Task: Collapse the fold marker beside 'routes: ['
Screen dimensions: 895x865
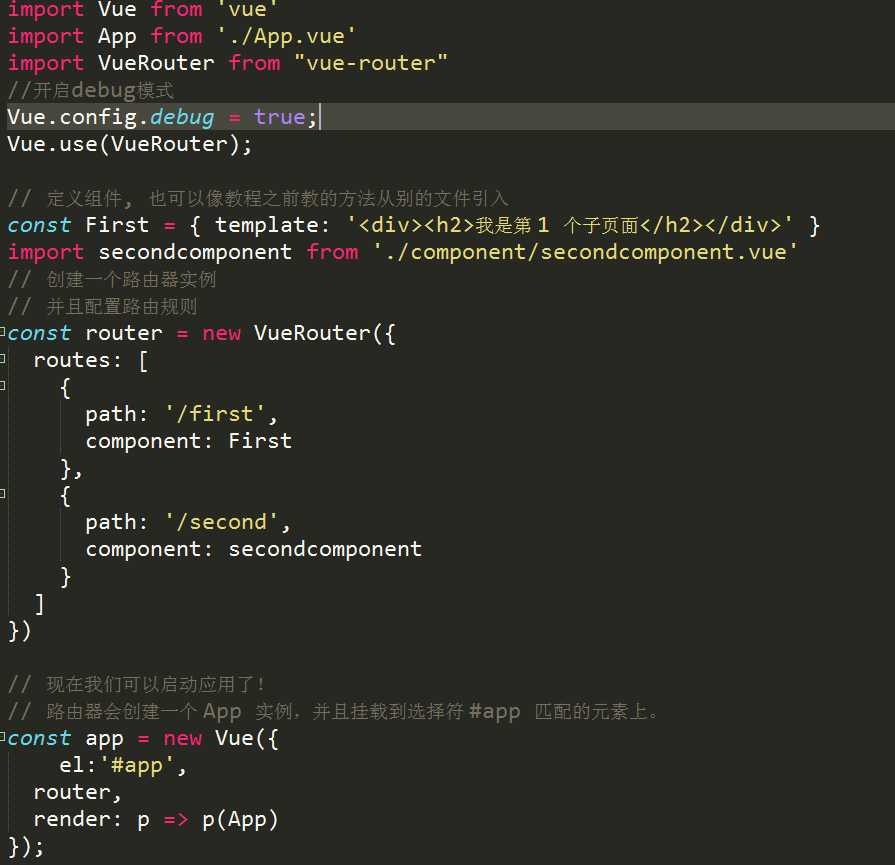Action: (2, 359)
